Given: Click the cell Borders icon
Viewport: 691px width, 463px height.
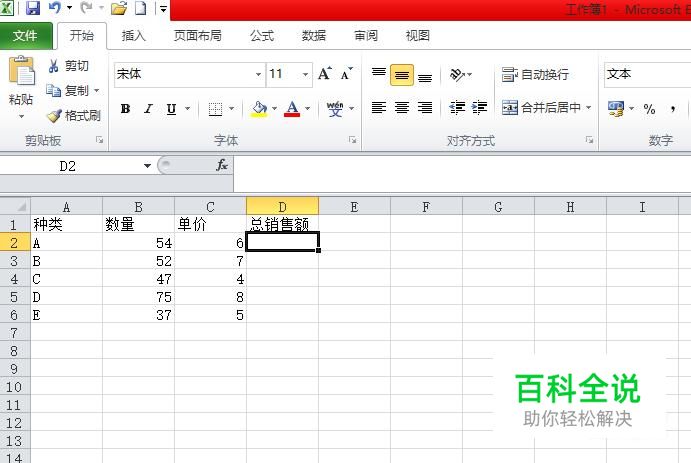Looking at the screenshot, I should point(215,109).
